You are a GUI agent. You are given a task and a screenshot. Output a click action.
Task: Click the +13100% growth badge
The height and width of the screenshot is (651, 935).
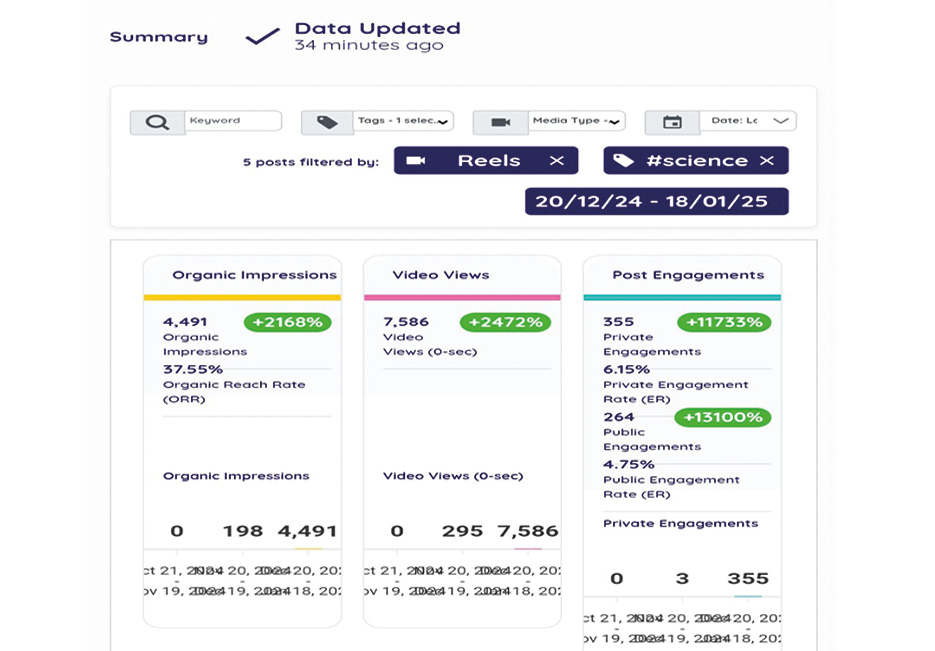723,417
